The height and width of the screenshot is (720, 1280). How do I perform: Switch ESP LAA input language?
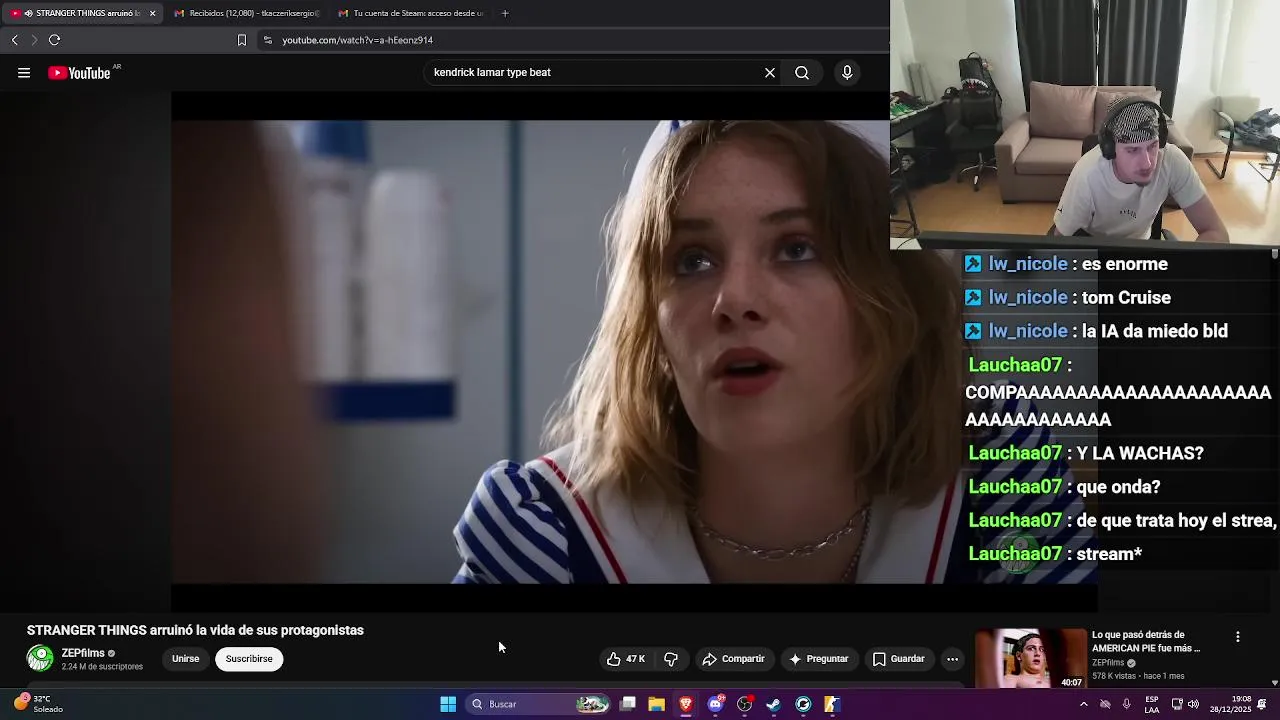tap(1152, 704)
